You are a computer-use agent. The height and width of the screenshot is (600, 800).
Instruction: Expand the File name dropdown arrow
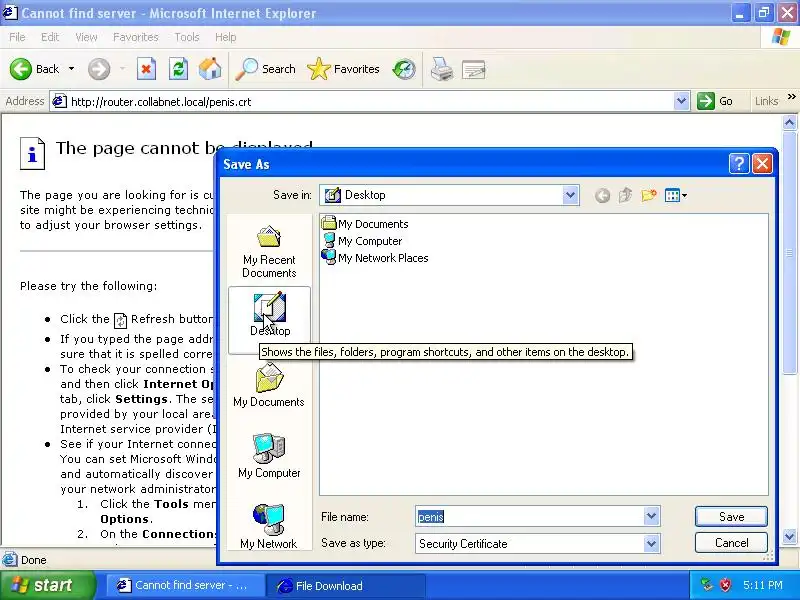[651, 516]
